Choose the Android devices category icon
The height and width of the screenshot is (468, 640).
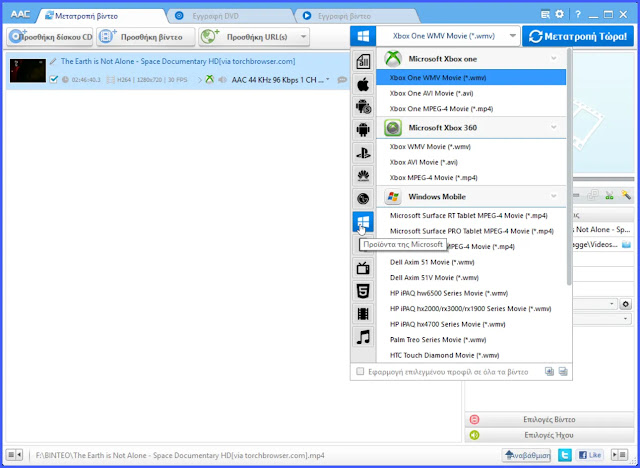pyautogui.click(x=363, y=130)
